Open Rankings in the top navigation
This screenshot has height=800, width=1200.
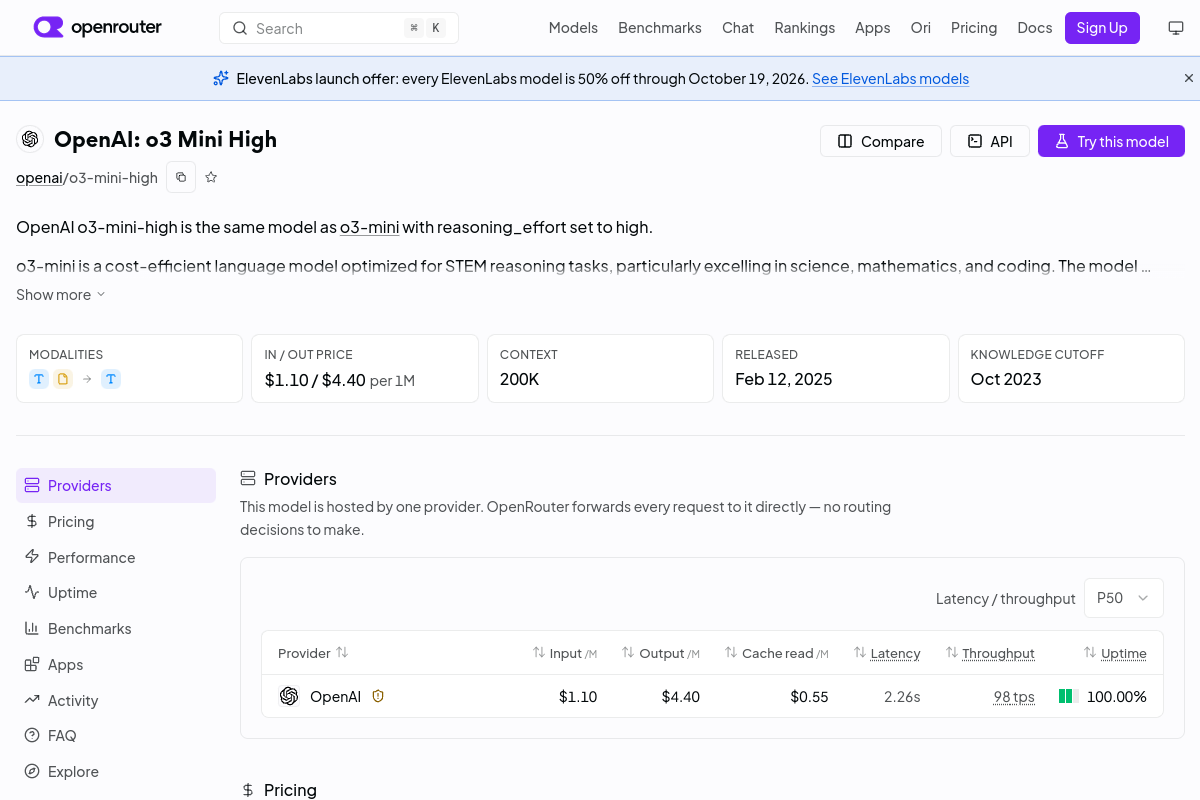click(x=805, y=28)
